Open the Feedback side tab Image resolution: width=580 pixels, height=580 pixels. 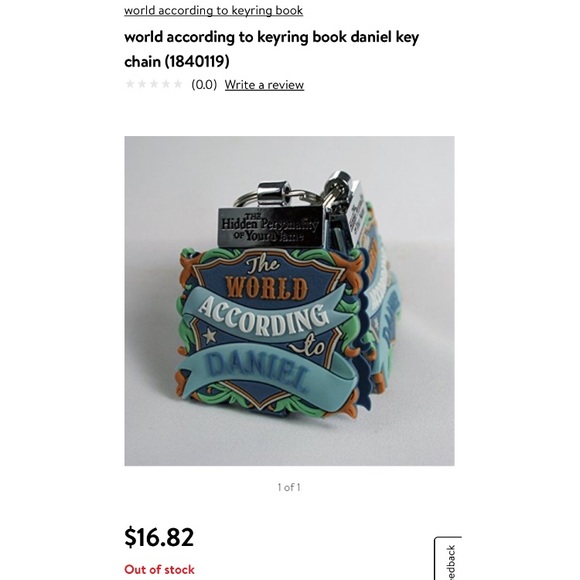(x=448, y=559)
